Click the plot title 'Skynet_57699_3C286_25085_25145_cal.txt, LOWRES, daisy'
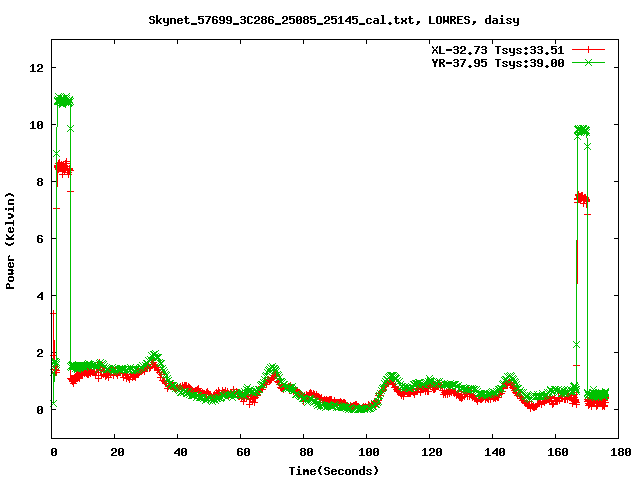The width and height of the screenshot is (640, 480). tap(333, 20)
